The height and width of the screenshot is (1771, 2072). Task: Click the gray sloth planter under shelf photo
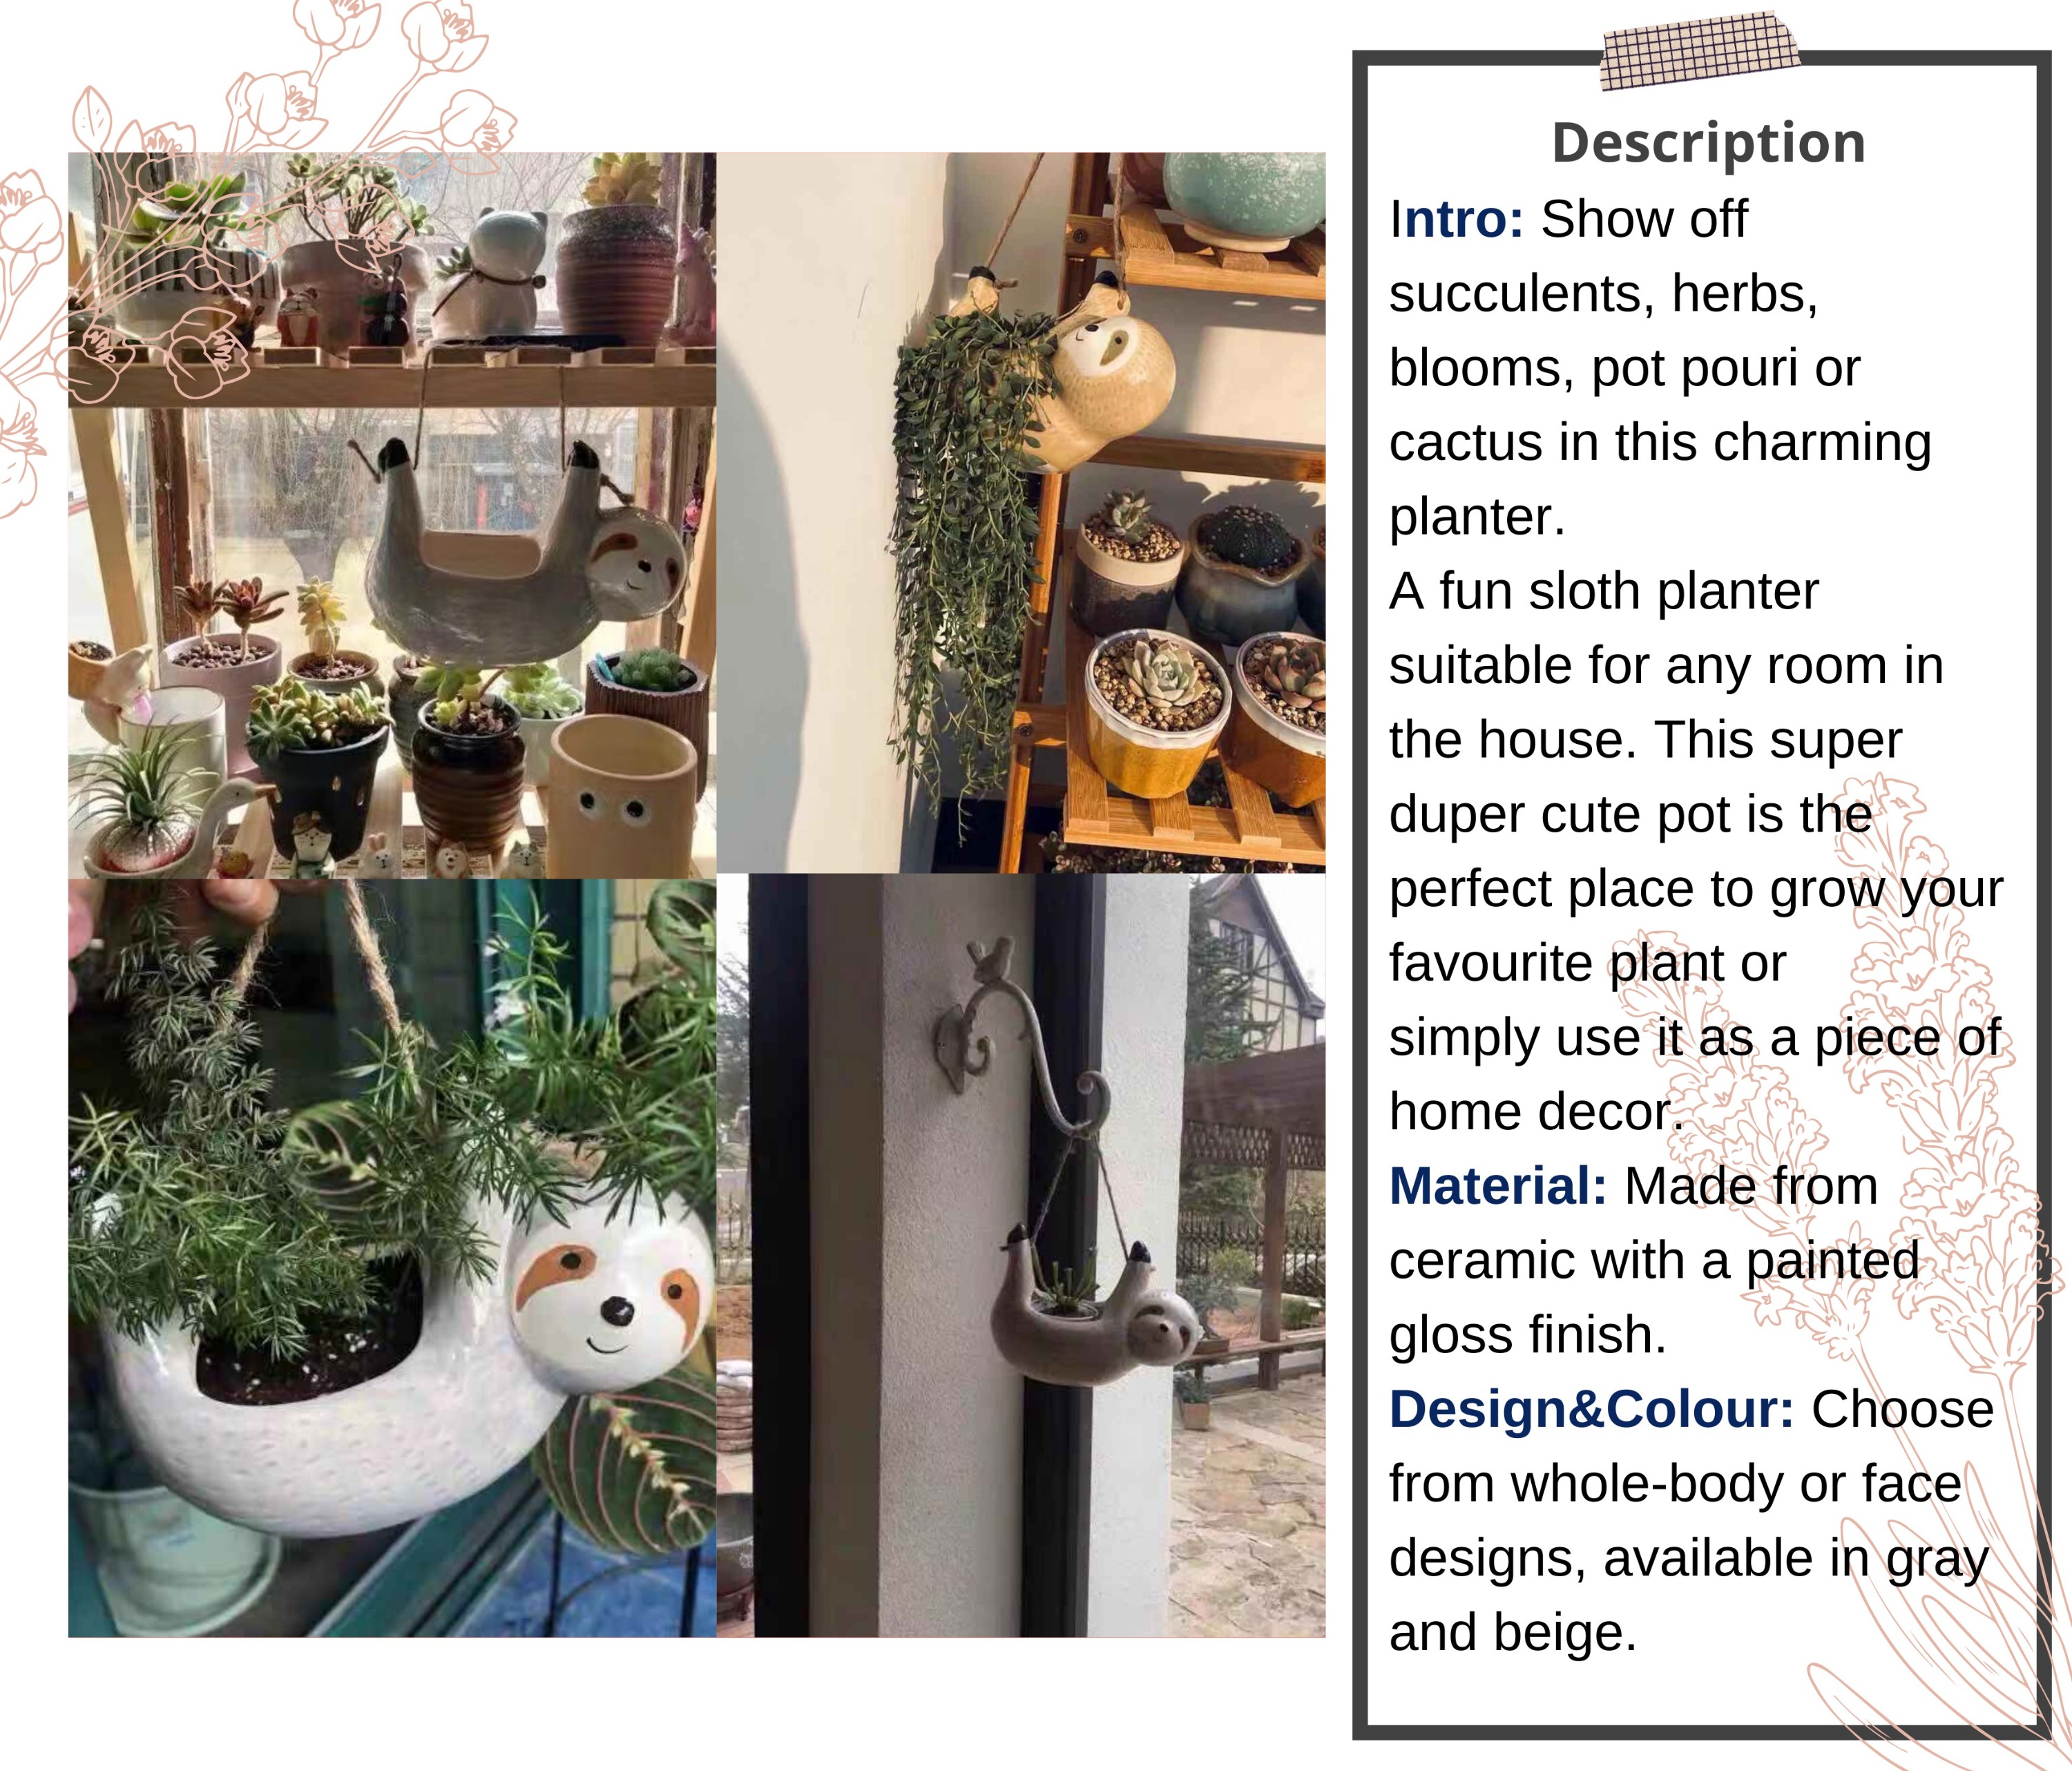392,515
